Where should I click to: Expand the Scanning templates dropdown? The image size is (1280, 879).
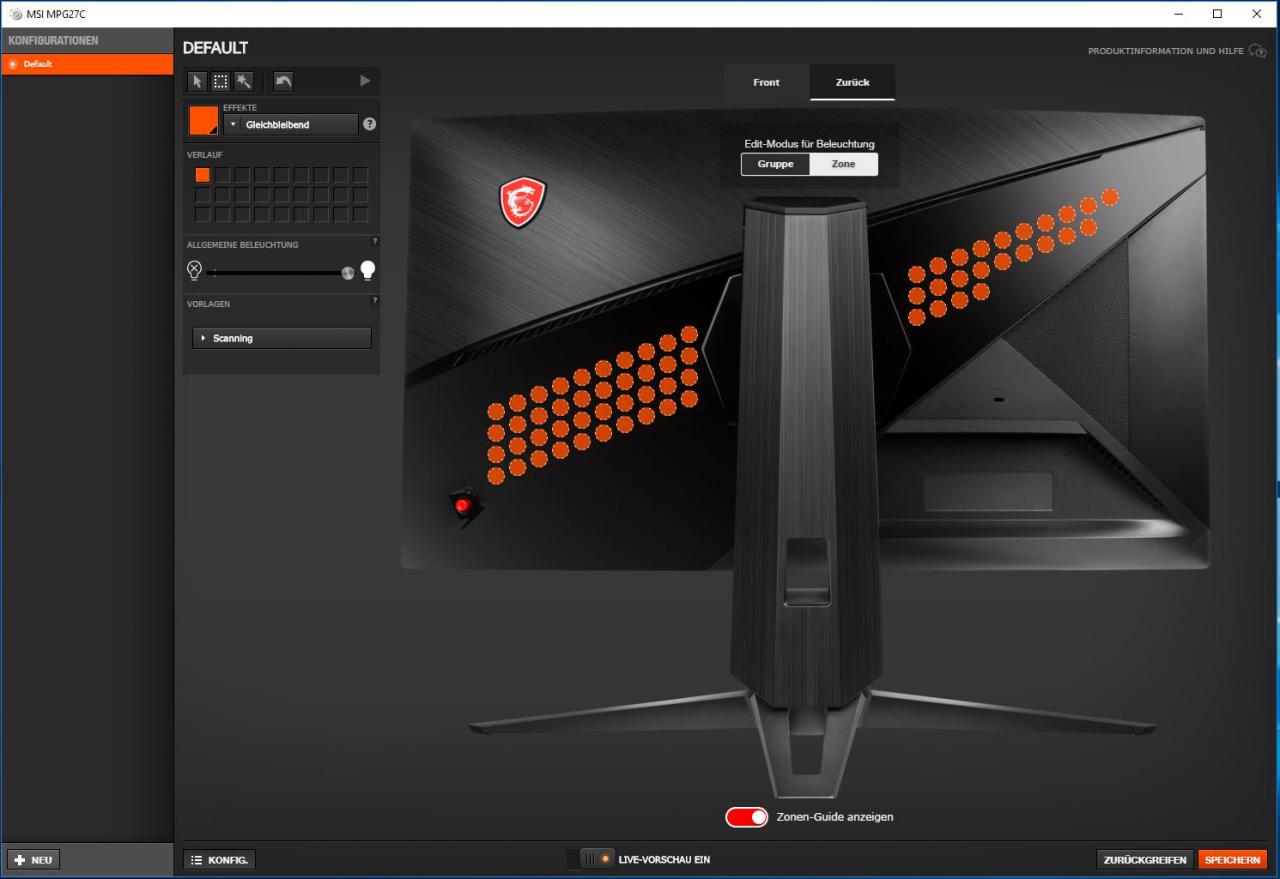tap(281, 338)
